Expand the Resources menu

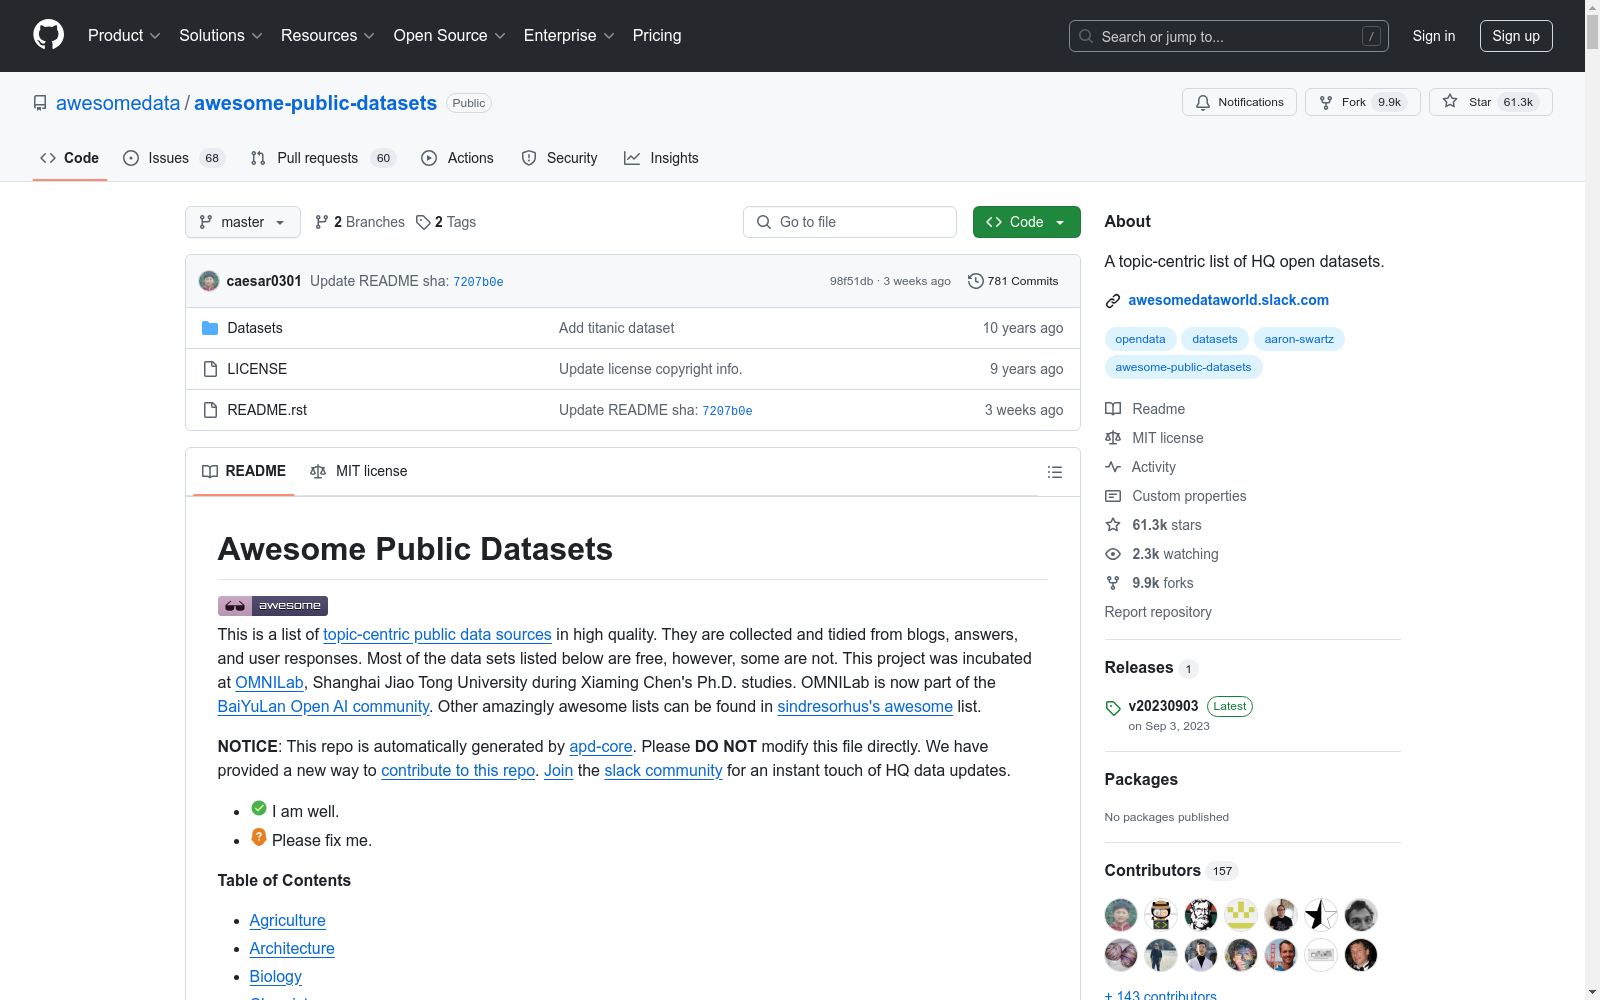tap(328, 35)
